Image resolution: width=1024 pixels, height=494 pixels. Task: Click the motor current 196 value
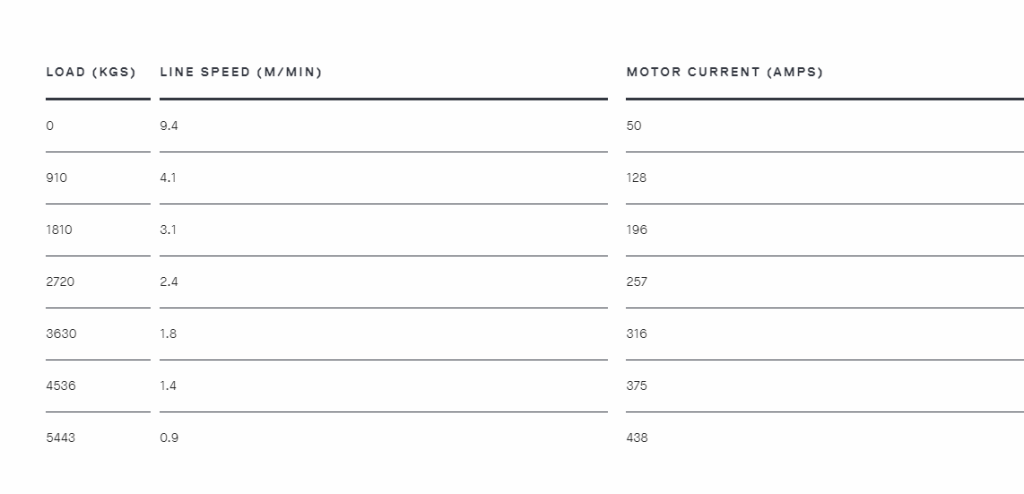coord(637,229)
